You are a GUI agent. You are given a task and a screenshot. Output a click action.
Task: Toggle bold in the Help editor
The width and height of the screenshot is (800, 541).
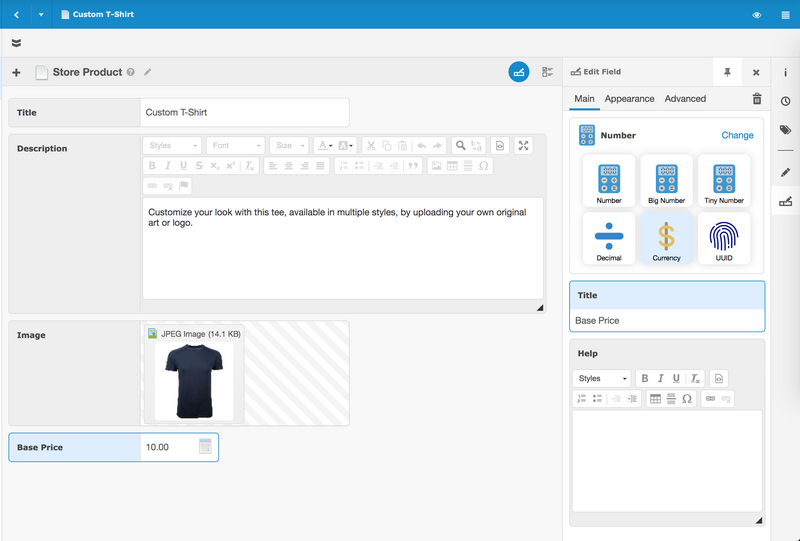tap(645, 379)
